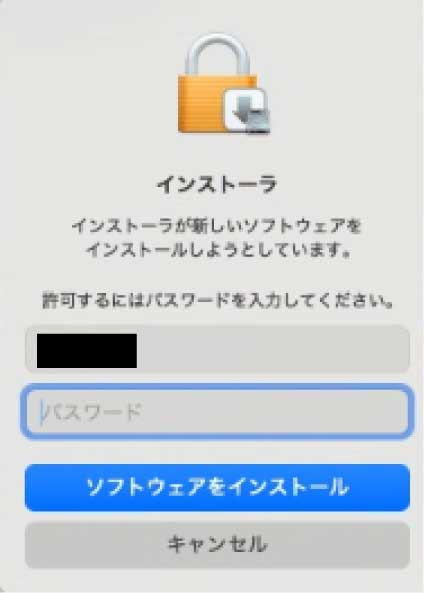Click ソフトウェアをインストール button
Viewport: 424px width, 593px height.
[x=217, y=487]
